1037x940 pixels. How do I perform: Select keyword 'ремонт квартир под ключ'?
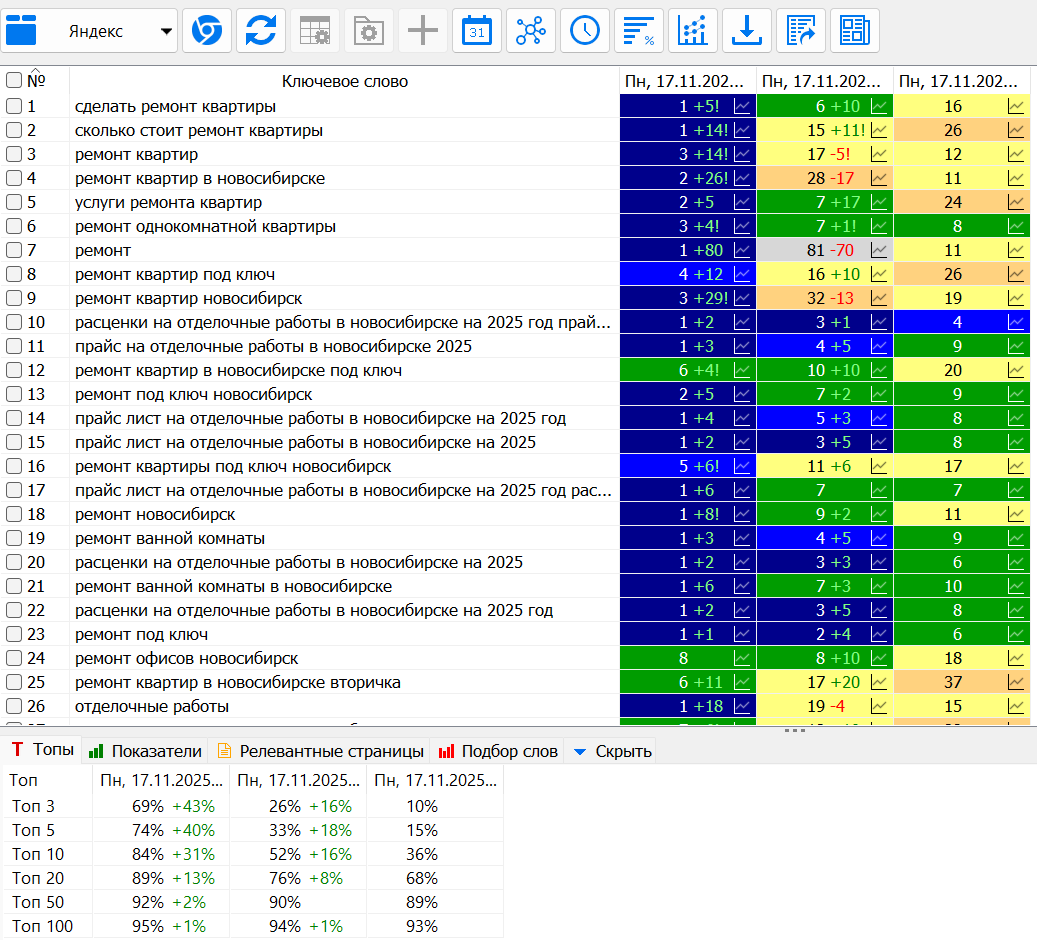175,275
